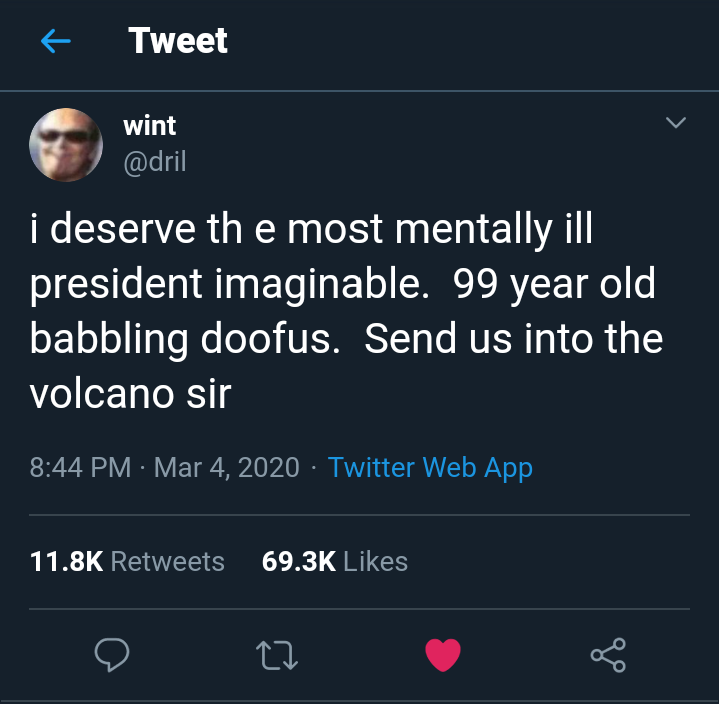
Task: Select the tweet text starting "i deserve"
Action: [346, 310]
